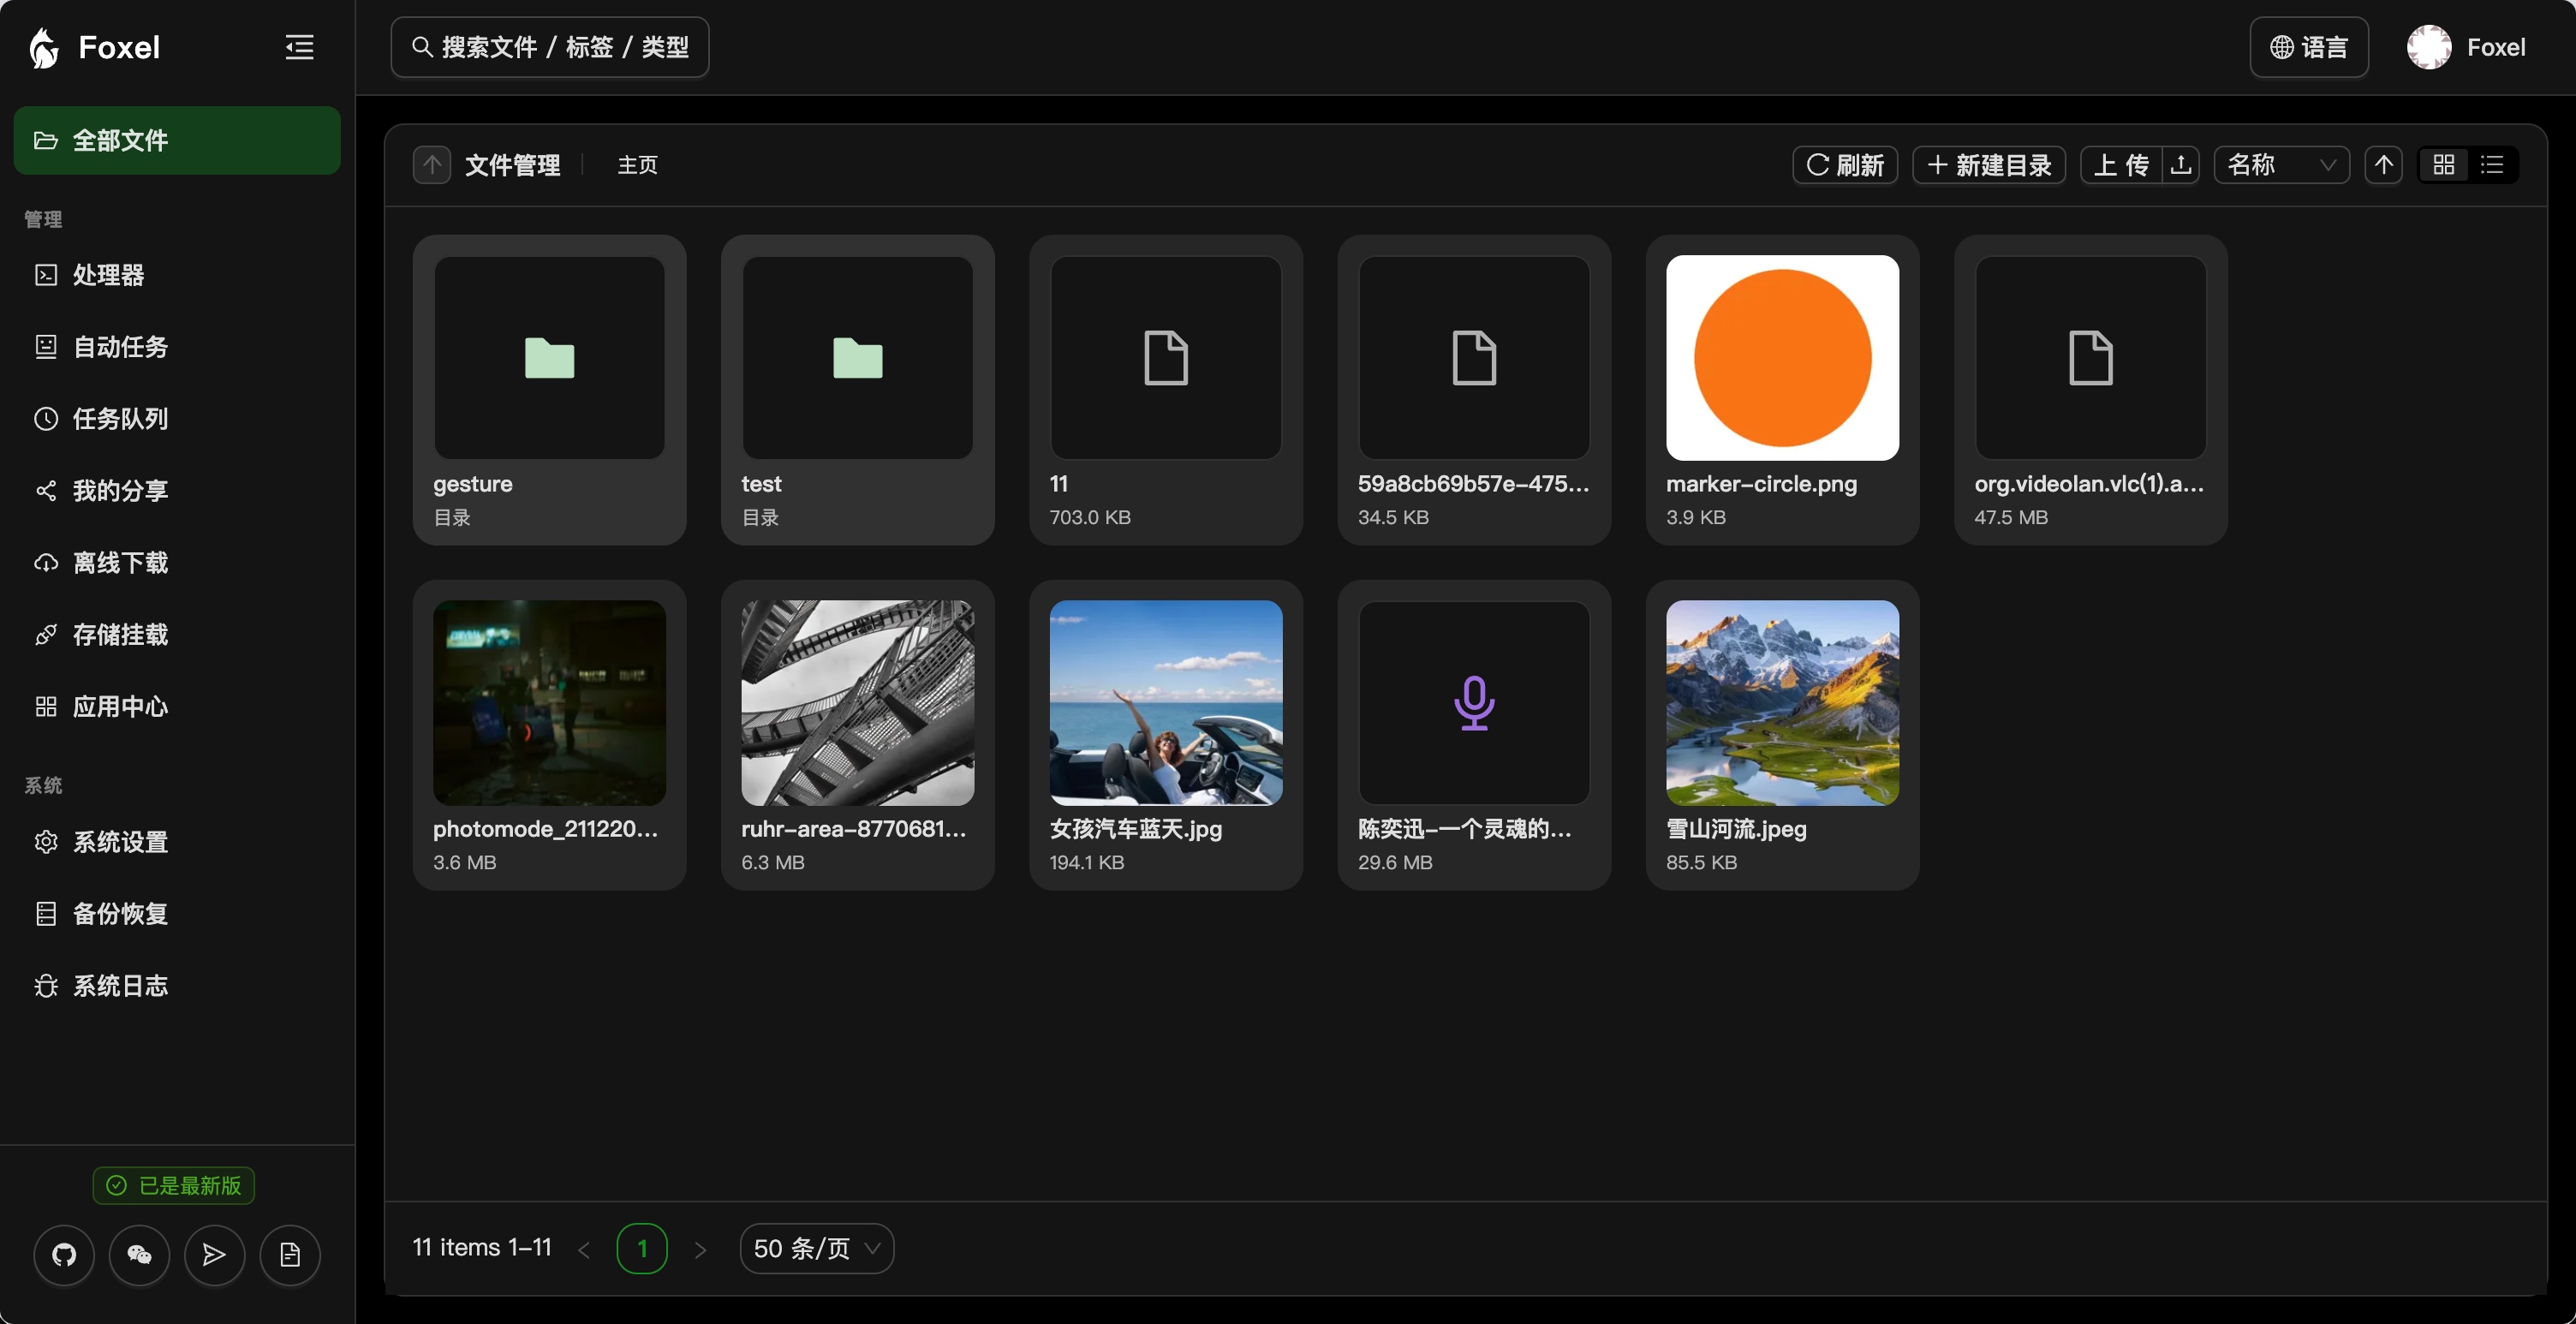
Task: Open the documentation file icon
Action: [290, 1254]
